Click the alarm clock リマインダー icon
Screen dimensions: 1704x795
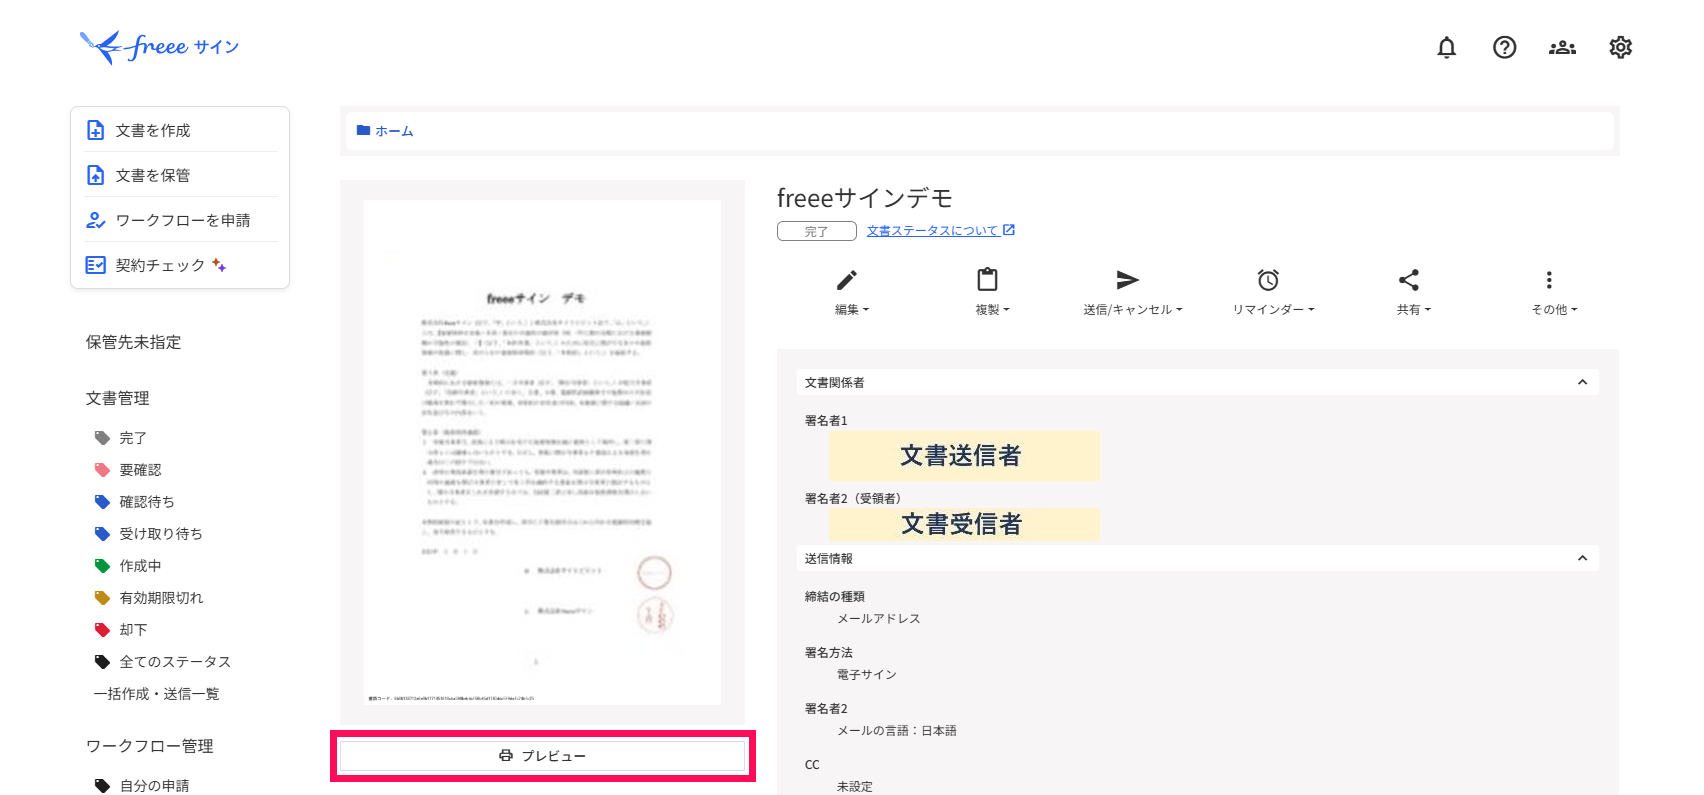coord(1268,280)
